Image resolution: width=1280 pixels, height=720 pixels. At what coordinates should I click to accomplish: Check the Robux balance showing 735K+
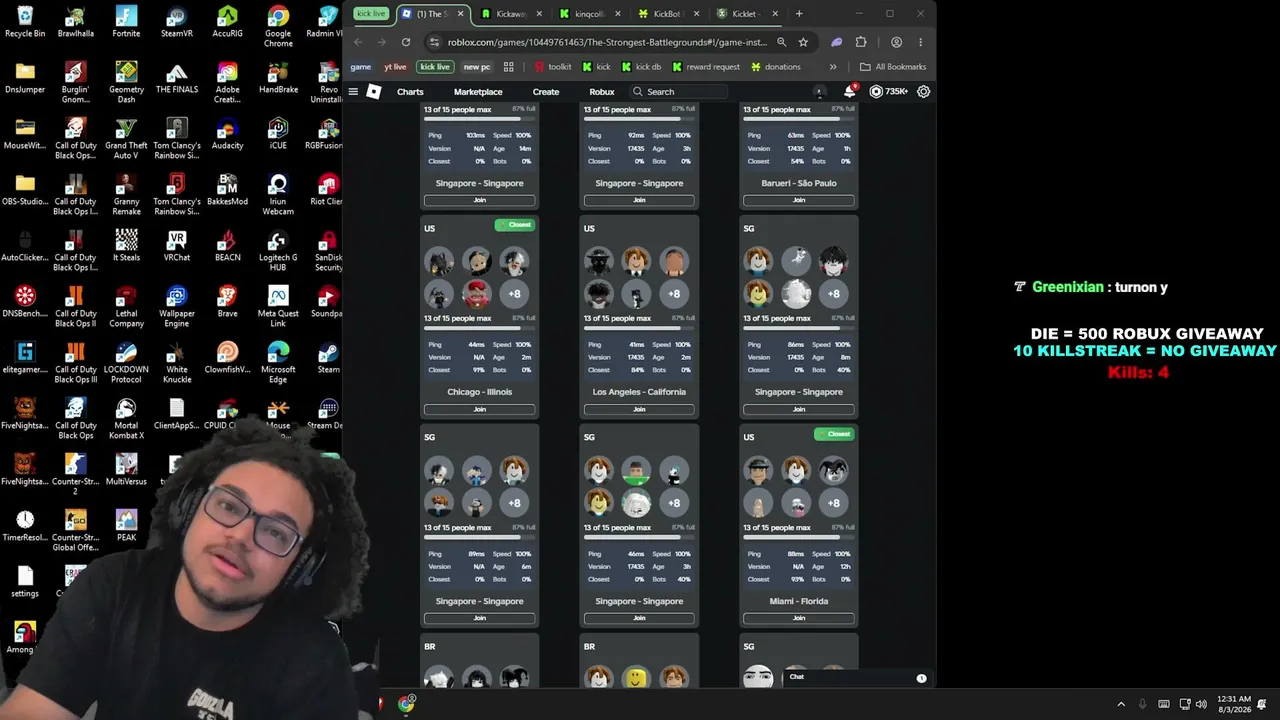[x=889, y=92]
